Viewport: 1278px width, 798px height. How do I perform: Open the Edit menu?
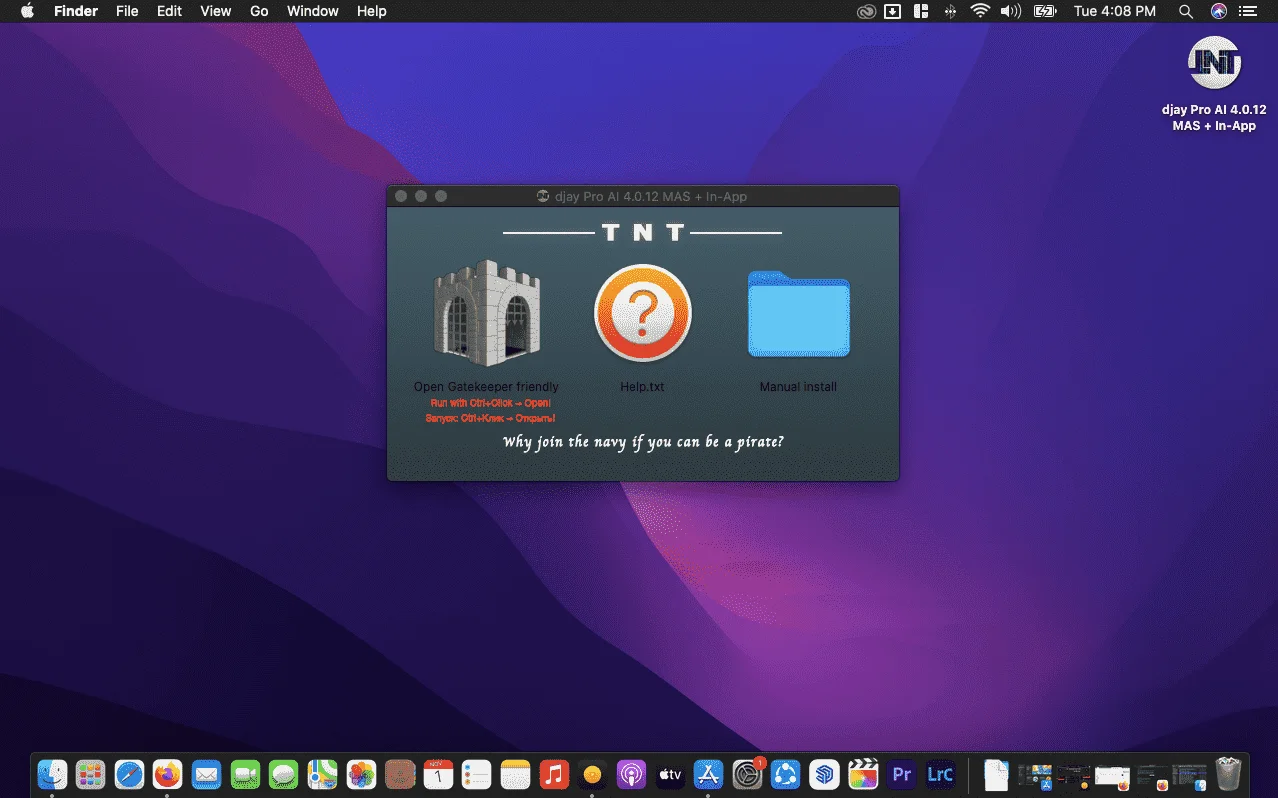tap(169, 11)
